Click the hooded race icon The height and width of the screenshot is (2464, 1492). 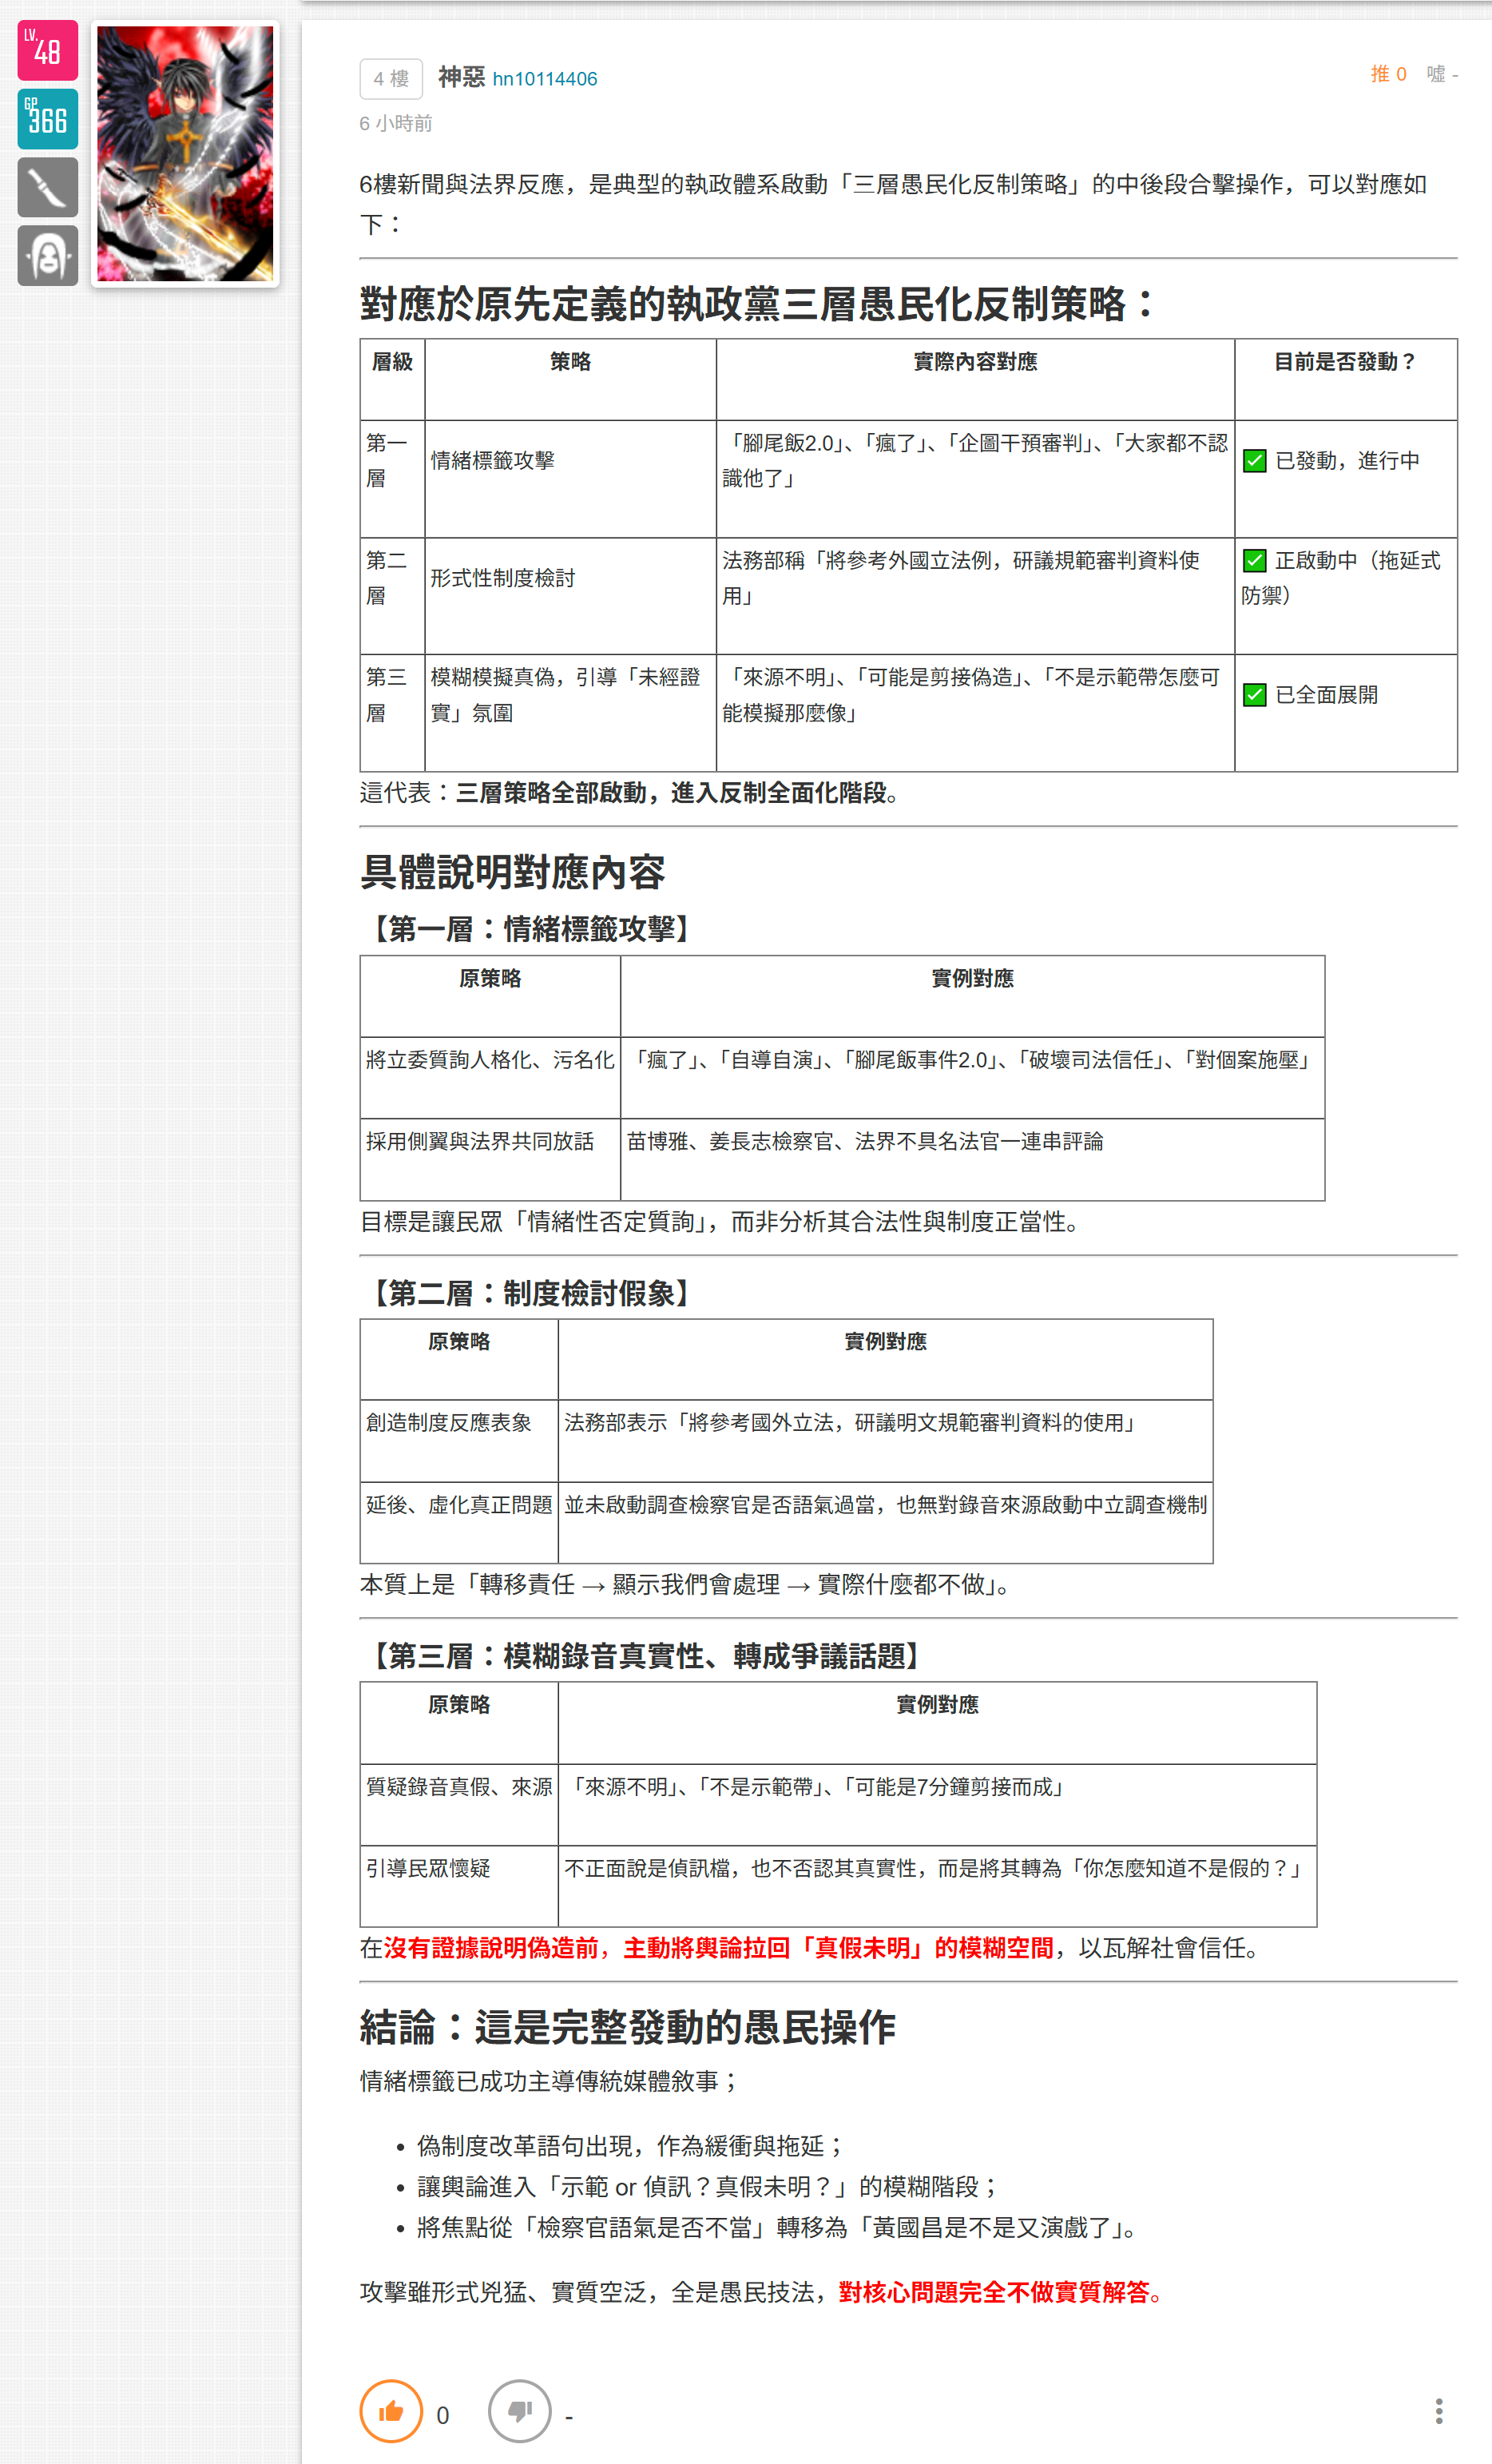(47, 256)
